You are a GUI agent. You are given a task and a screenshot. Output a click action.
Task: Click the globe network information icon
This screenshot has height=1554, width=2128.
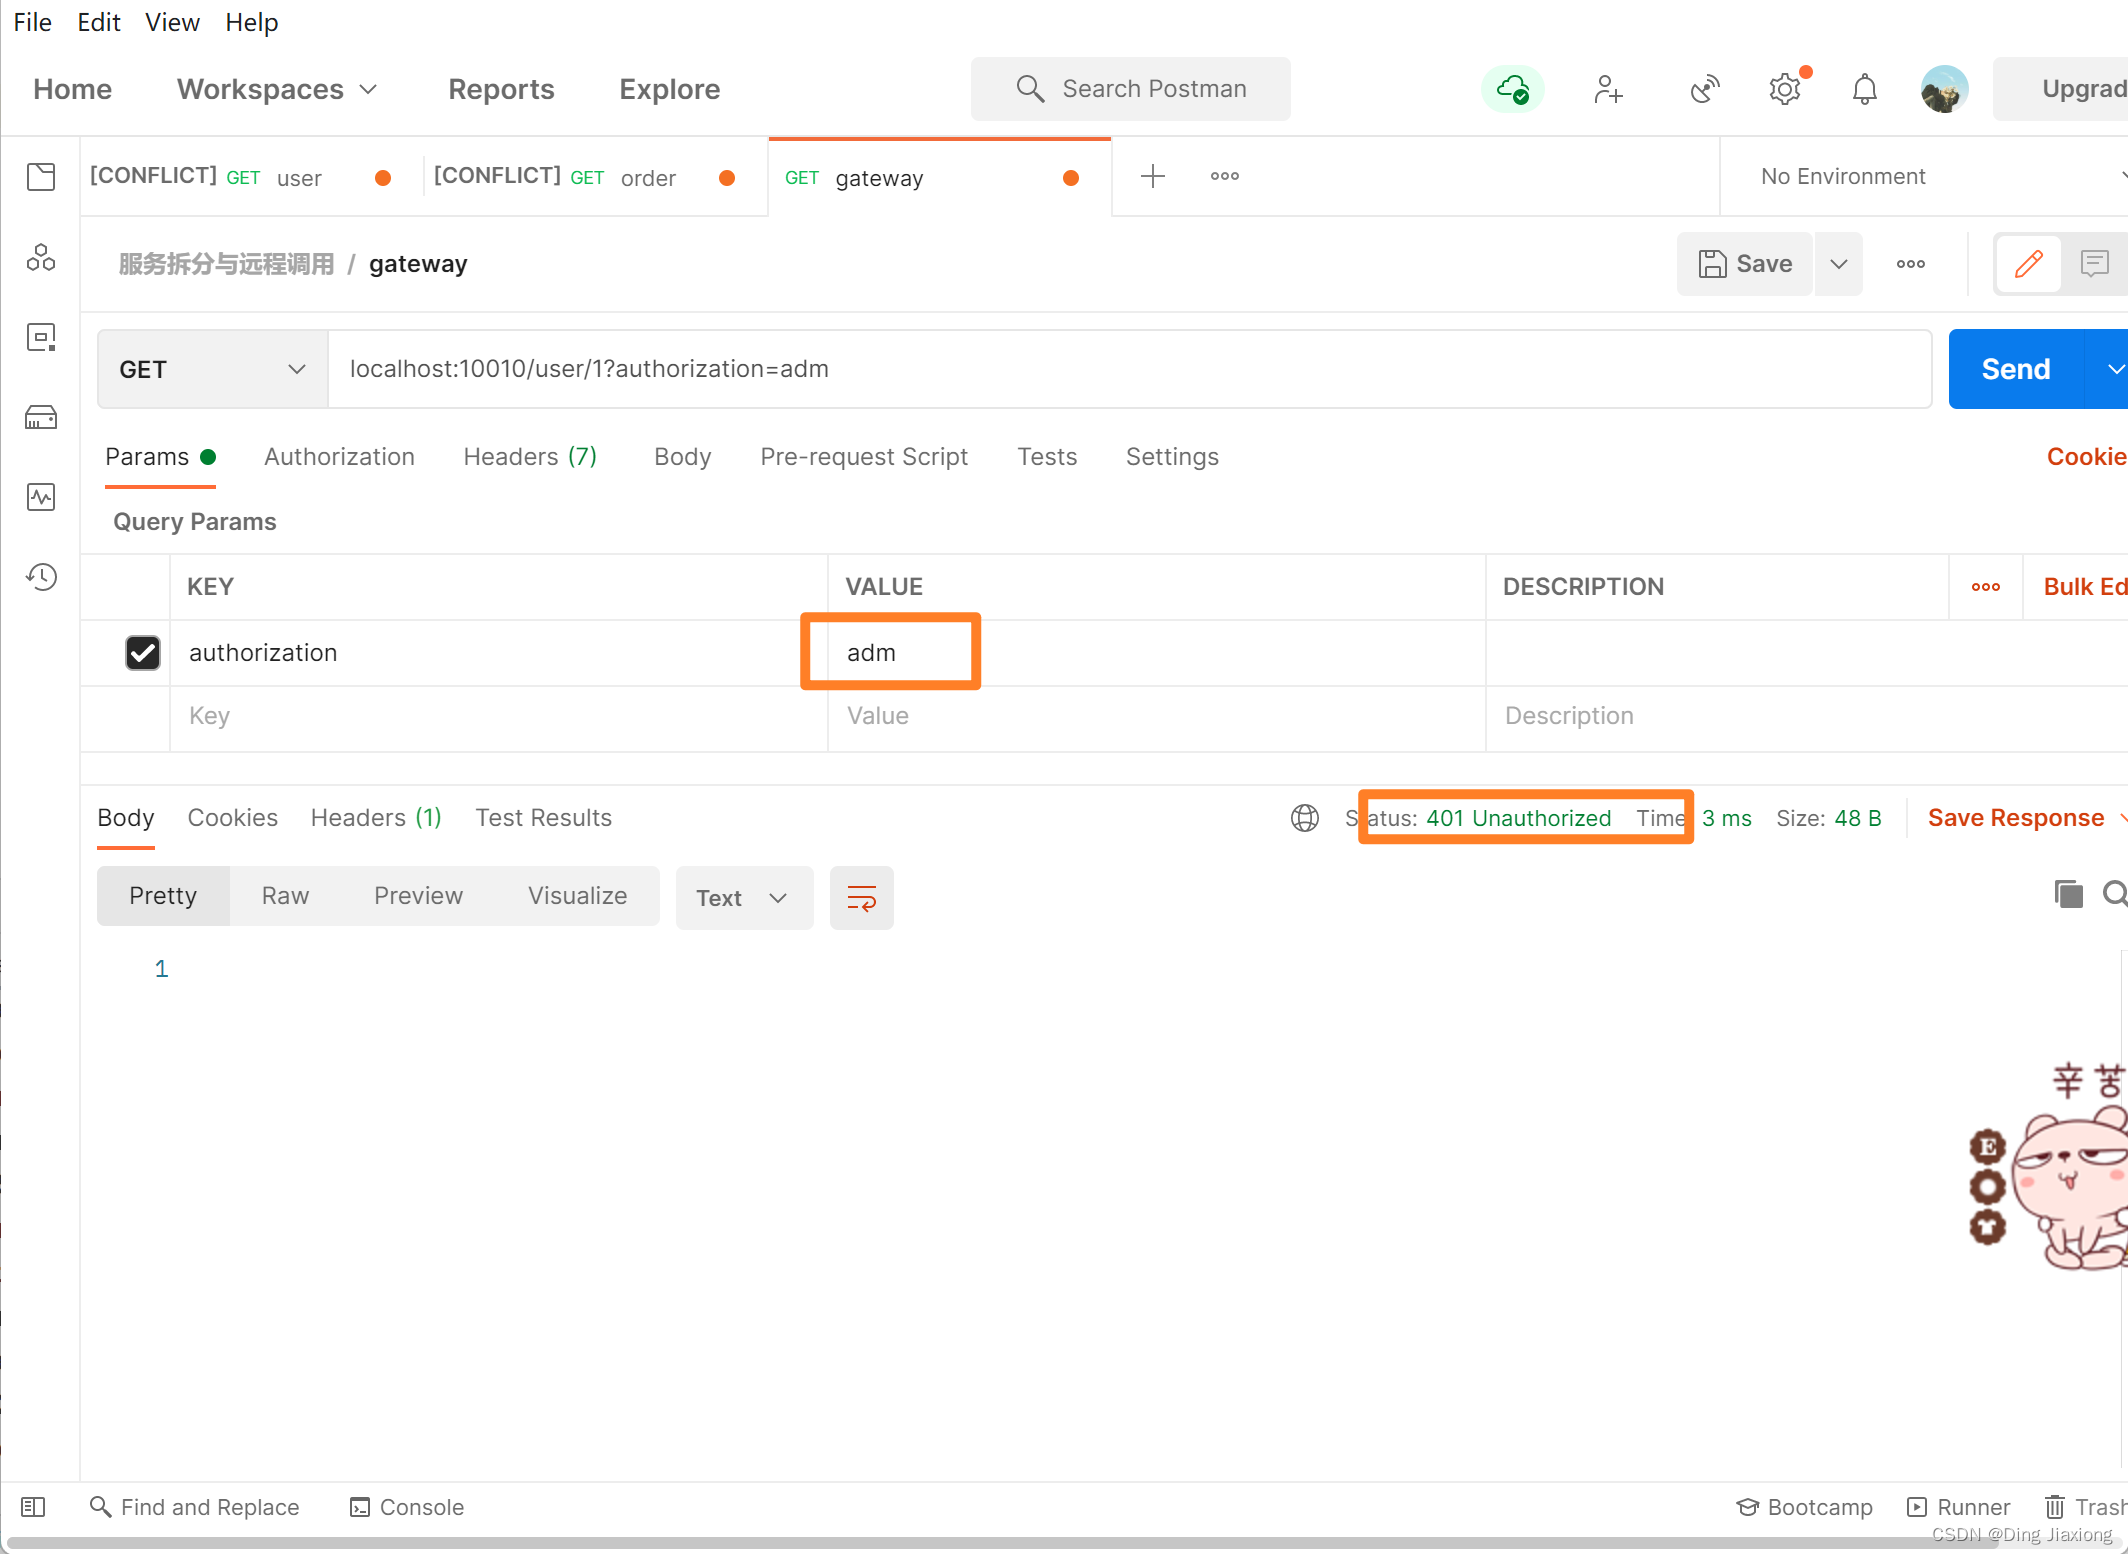tap(1305, 818)
